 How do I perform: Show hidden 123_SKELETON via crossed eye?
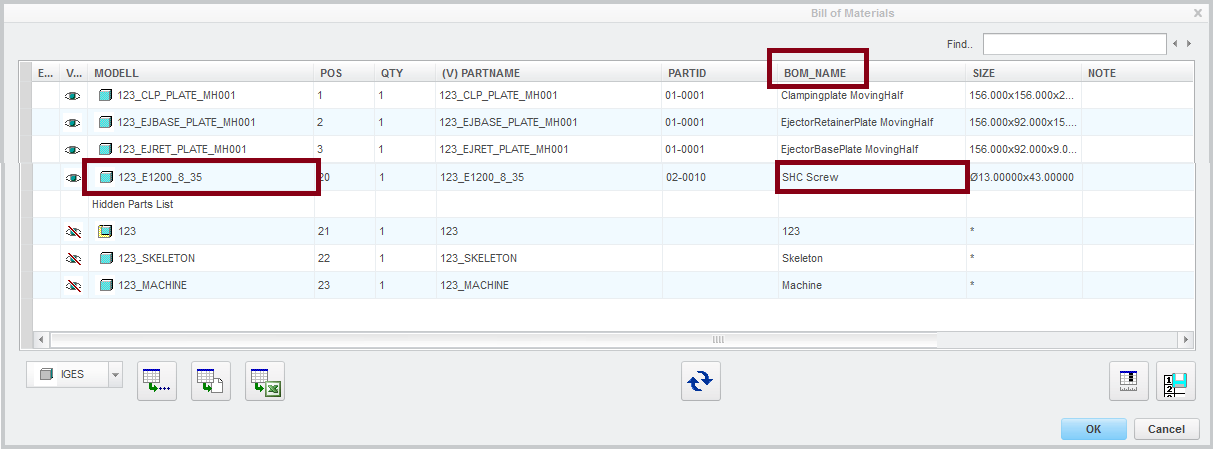click(73, 258)
